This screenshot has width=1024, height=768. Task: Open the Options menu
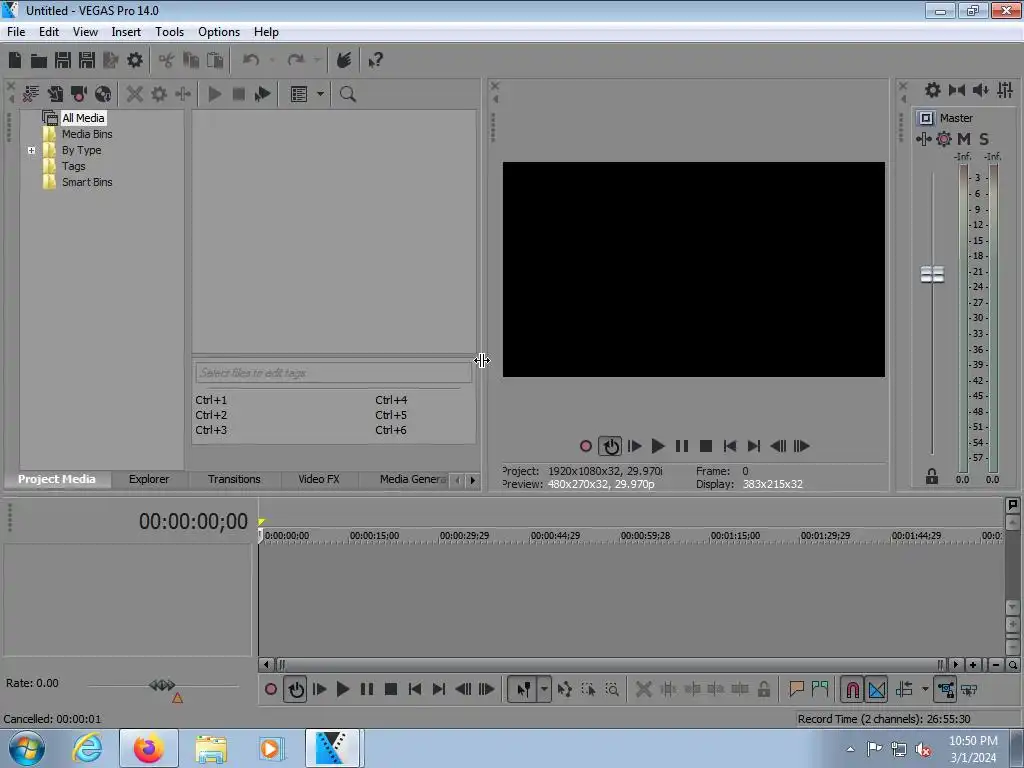(x=219, y=32)
